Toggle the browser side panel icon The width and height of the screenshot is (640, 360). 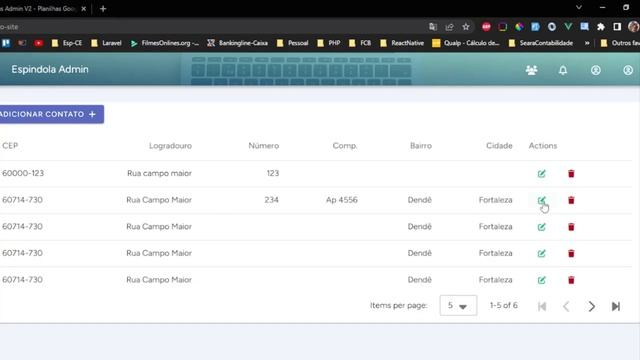click(x=617, y=27)
